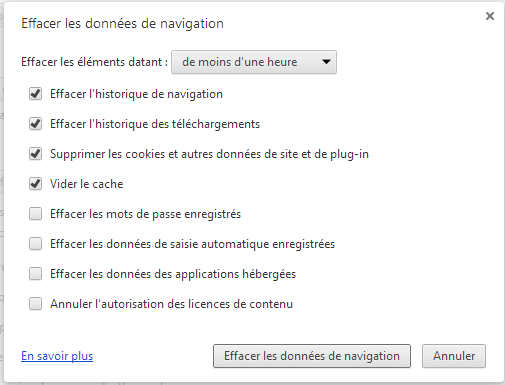Enable 'Annuler l'autorisation des licences' checkbox

(x=35, y=304)
